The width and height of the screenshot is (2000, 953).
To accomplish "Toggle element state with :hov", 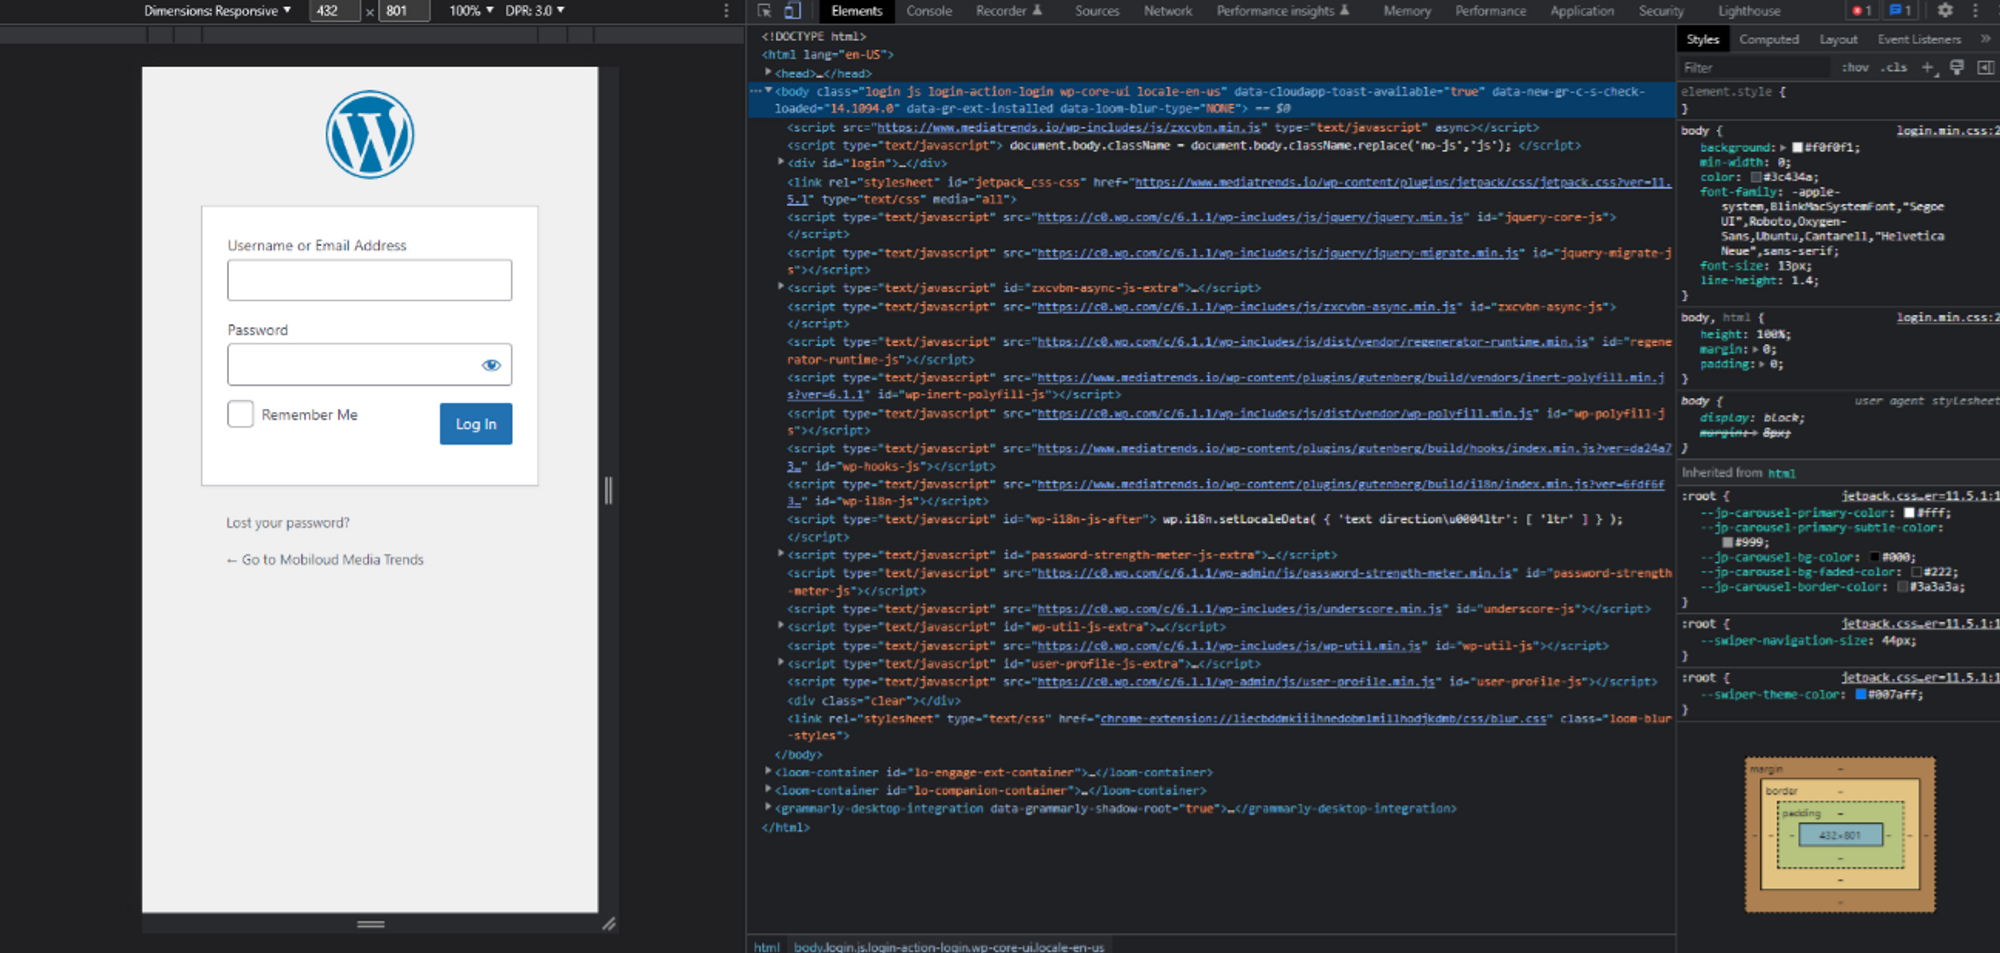I will coord(1856,68).
